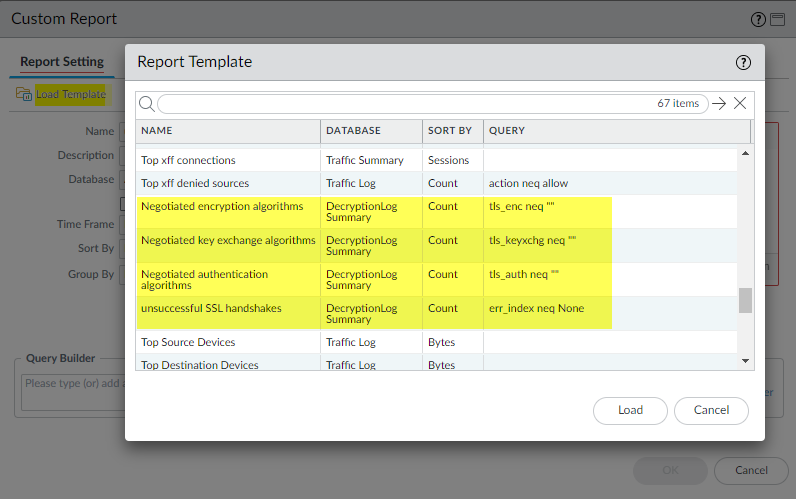Select Negotiated encryption algorithms row

point(222,206)
